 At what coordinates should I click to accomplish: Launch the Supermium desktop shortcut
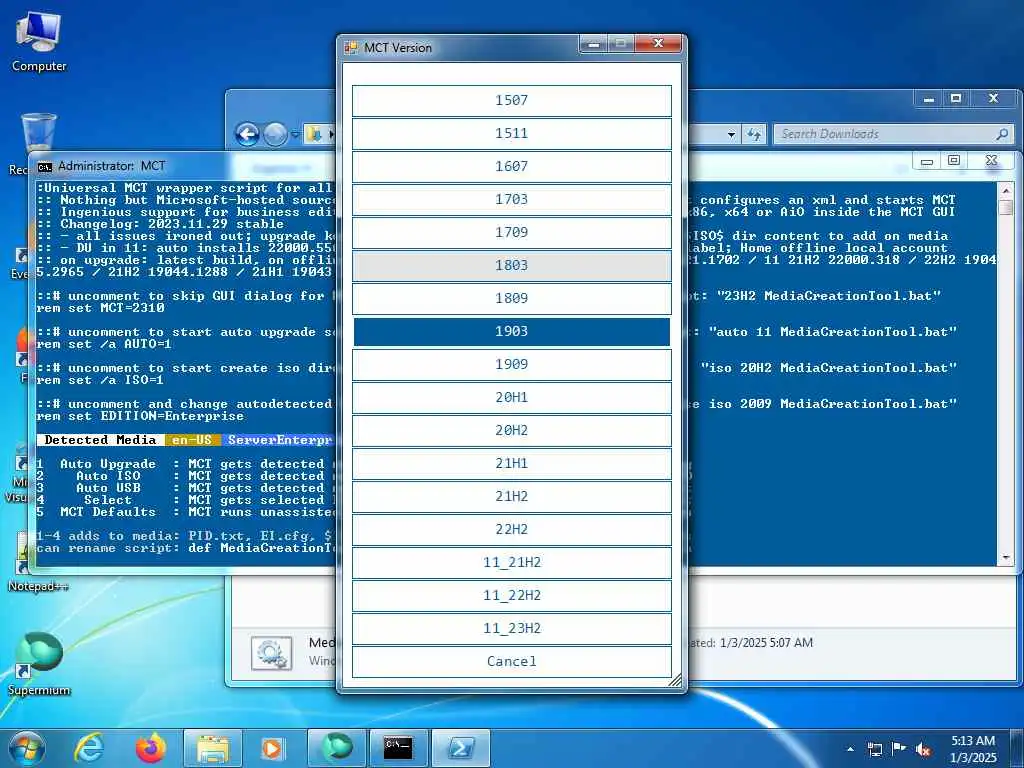pos(39,663)
